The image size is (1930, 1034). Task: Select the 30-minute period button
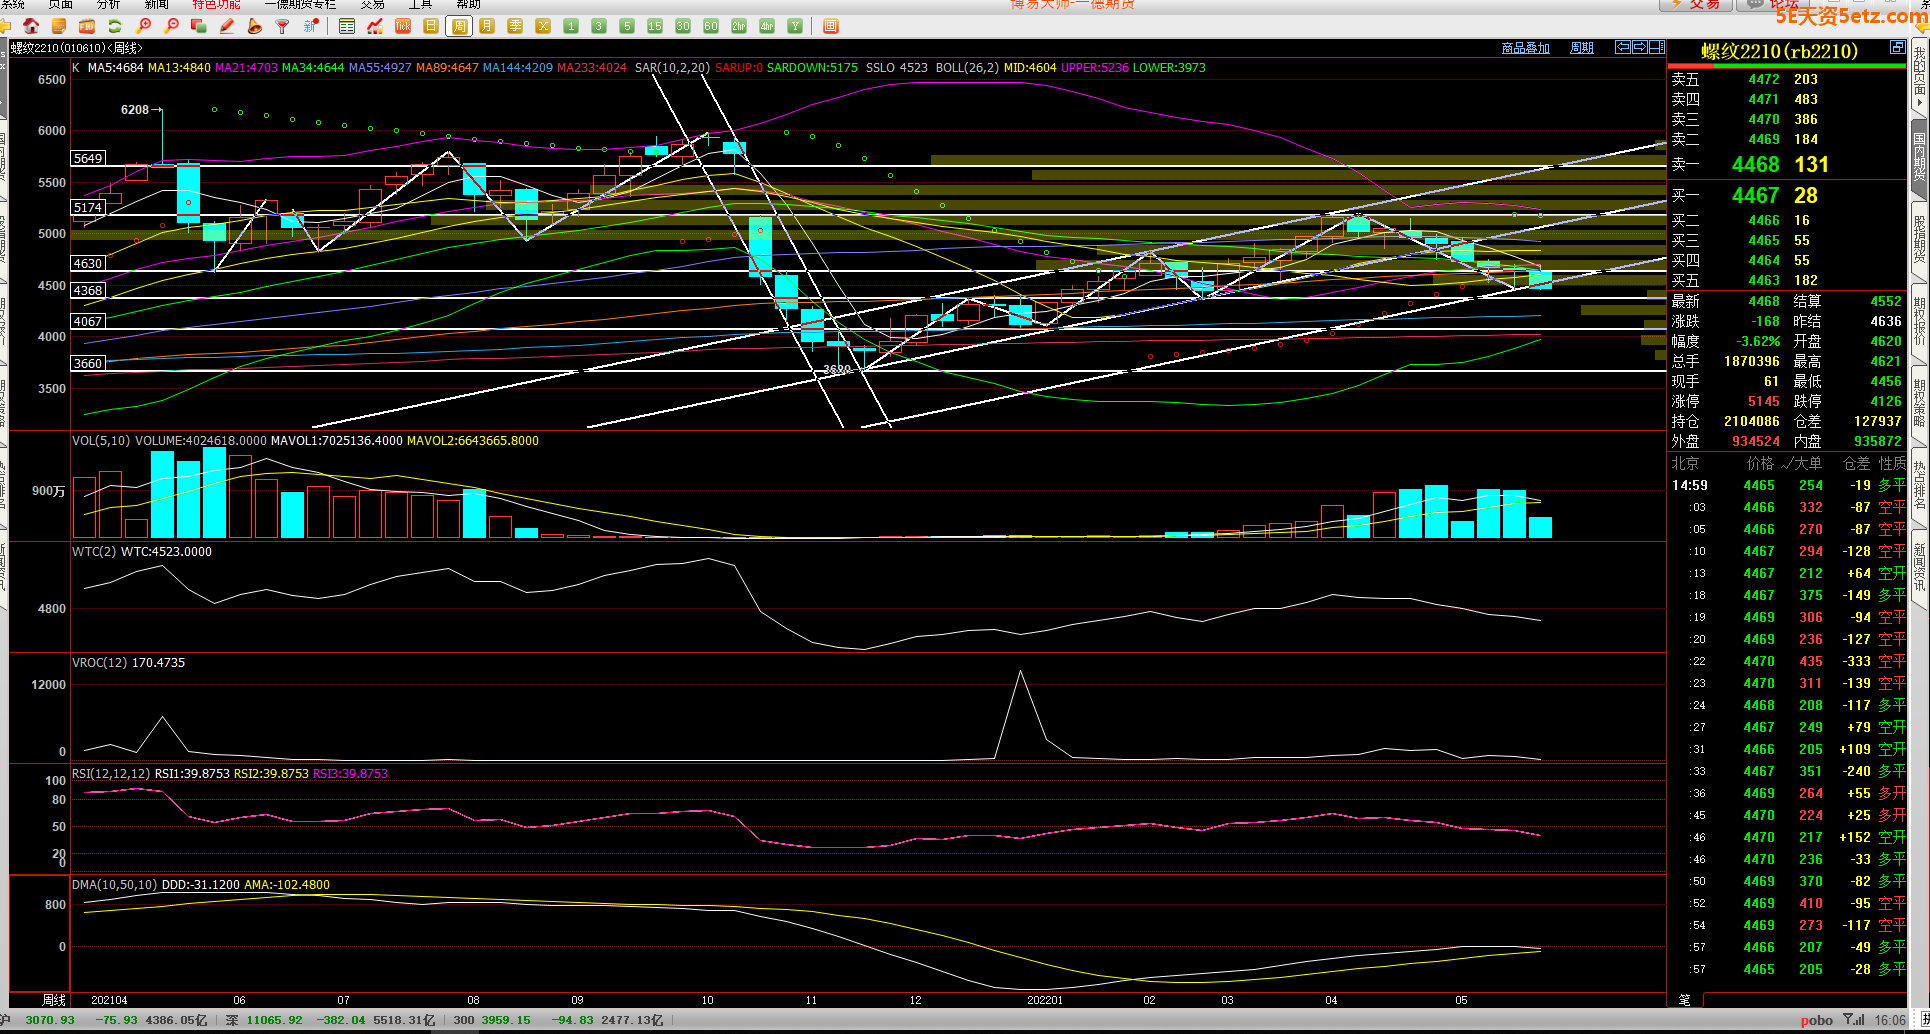[683, 26]
